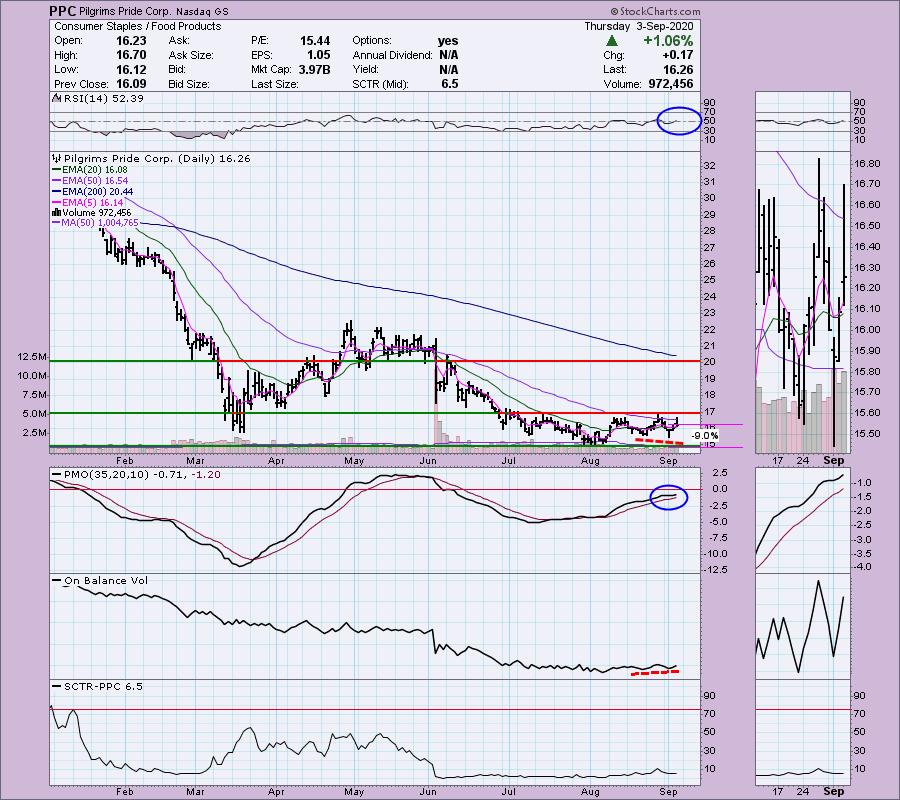Click the EMA(20) 16.08 legend entry

pyautogui.click(x=94, y=170)
